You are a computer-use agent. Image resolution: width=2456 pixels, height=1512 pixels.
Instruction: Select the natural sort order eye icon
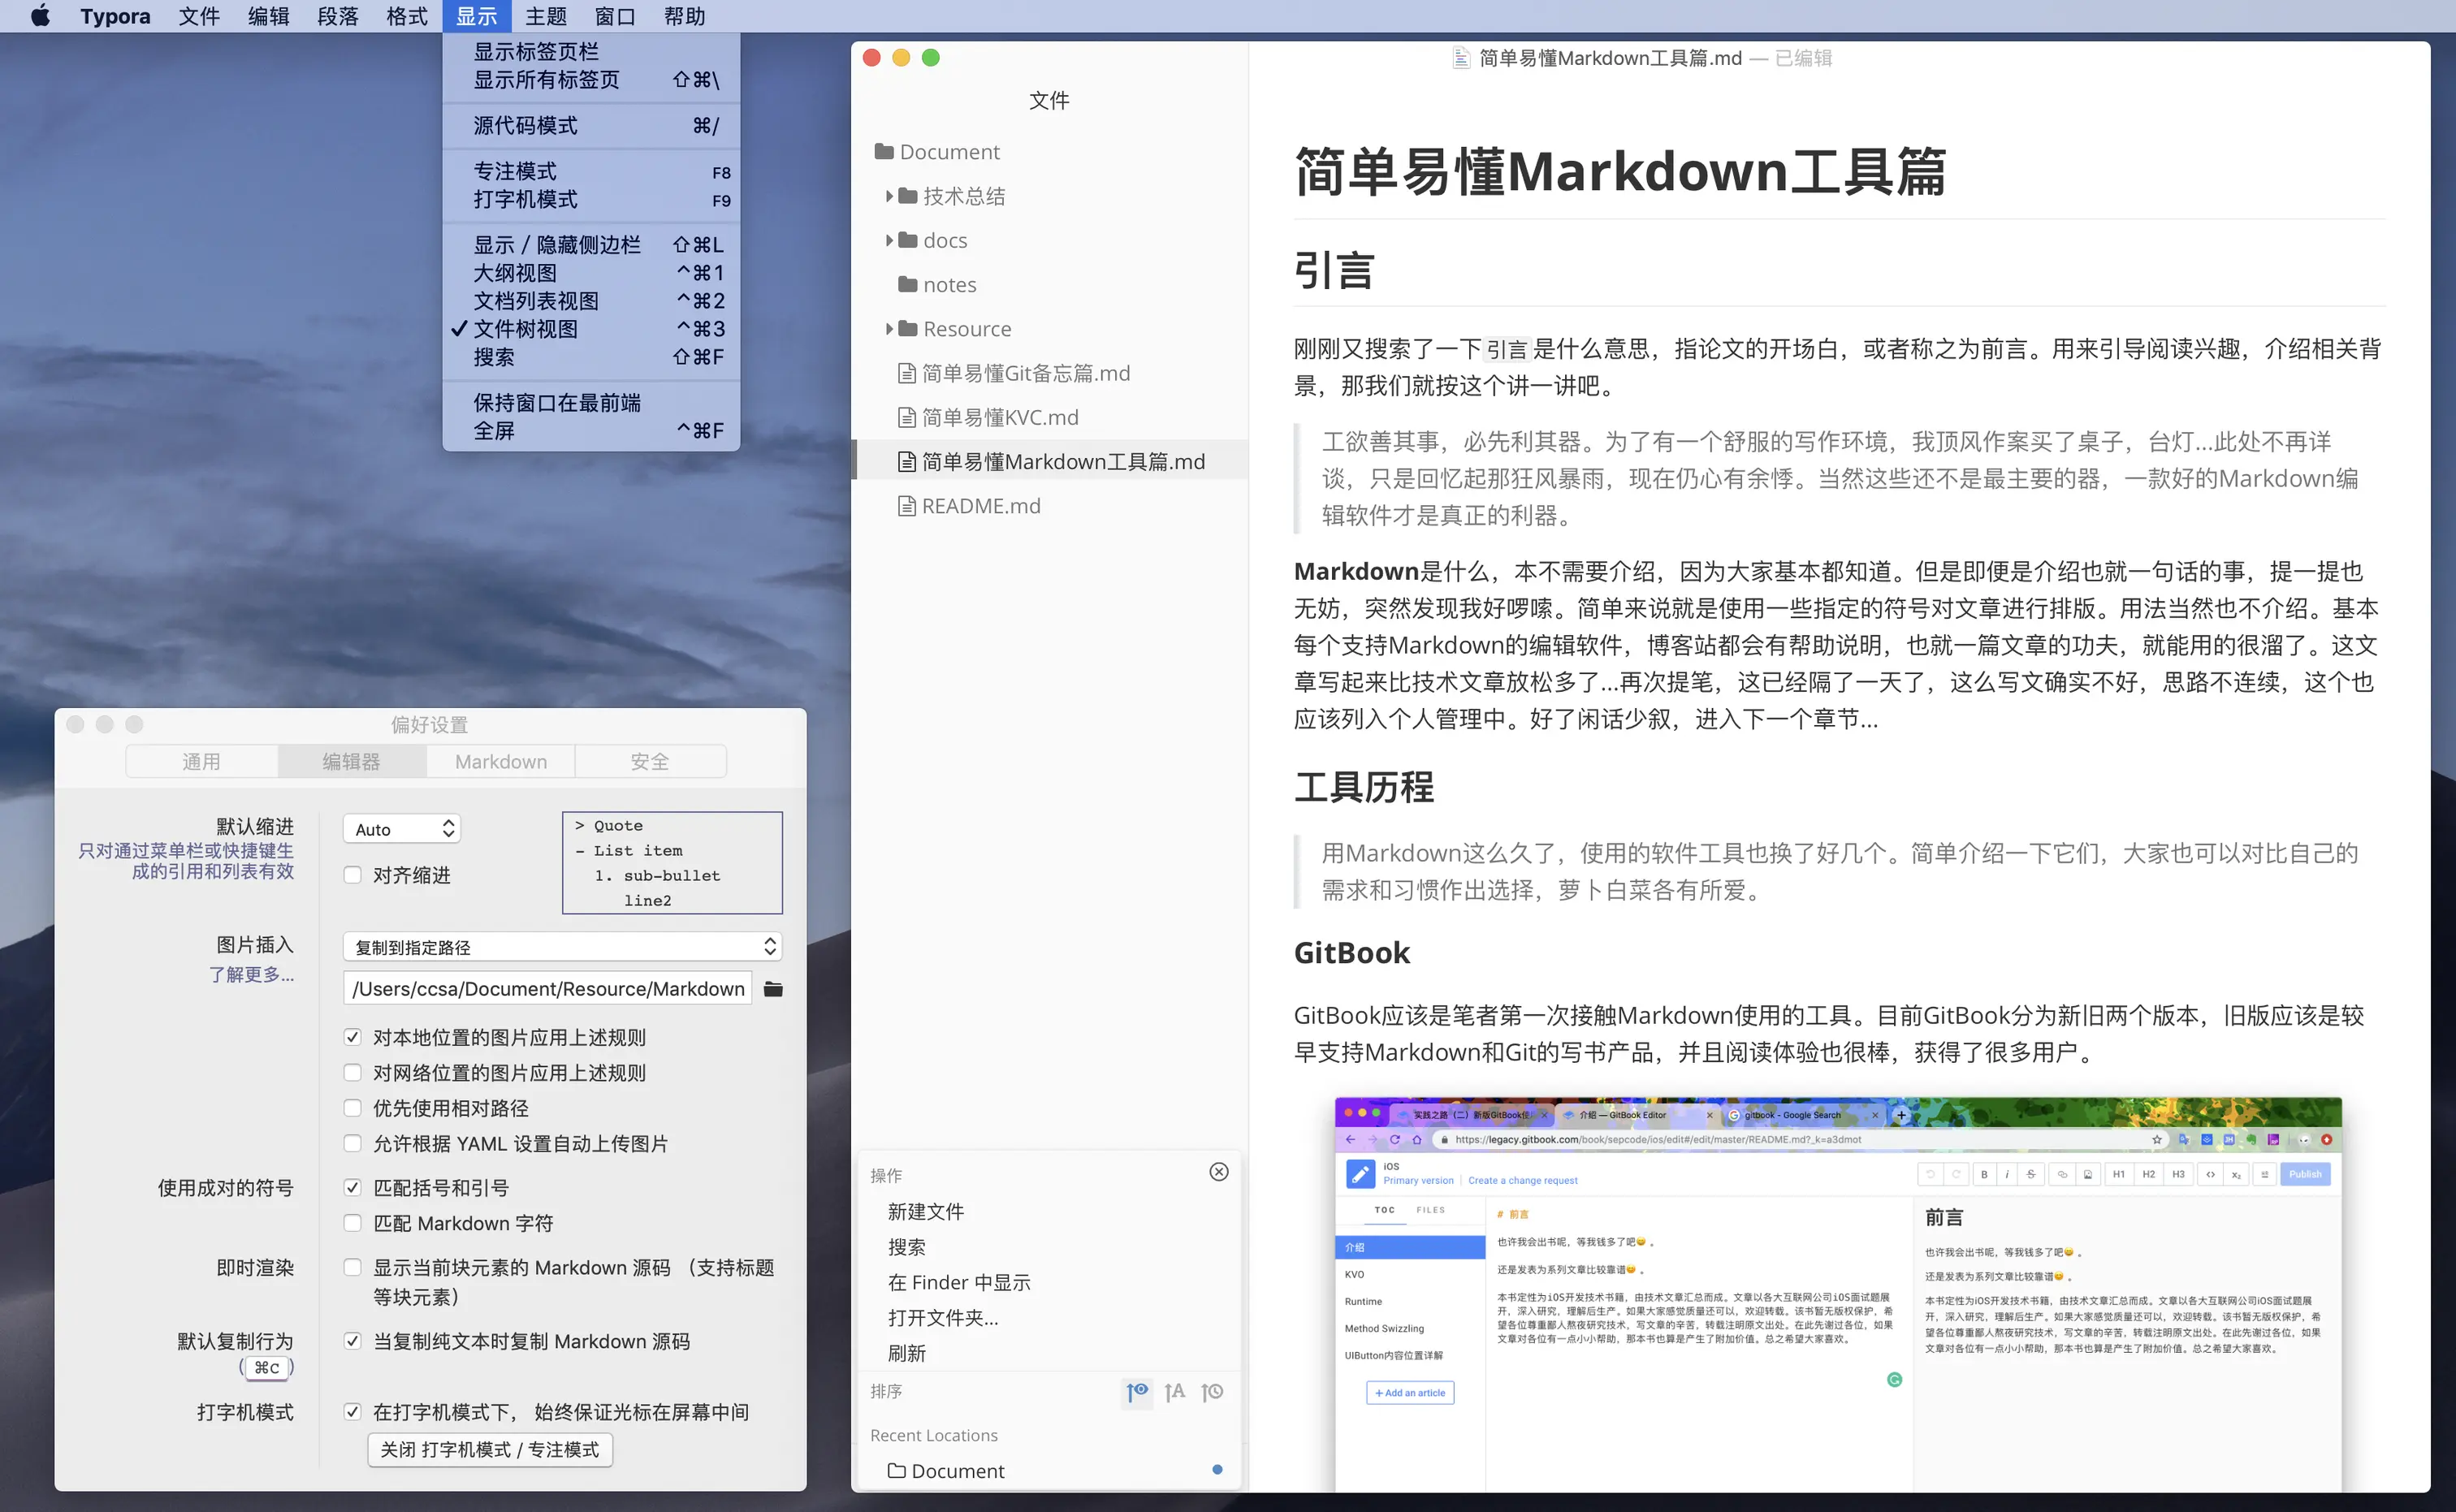(x=1137, y=1391)
